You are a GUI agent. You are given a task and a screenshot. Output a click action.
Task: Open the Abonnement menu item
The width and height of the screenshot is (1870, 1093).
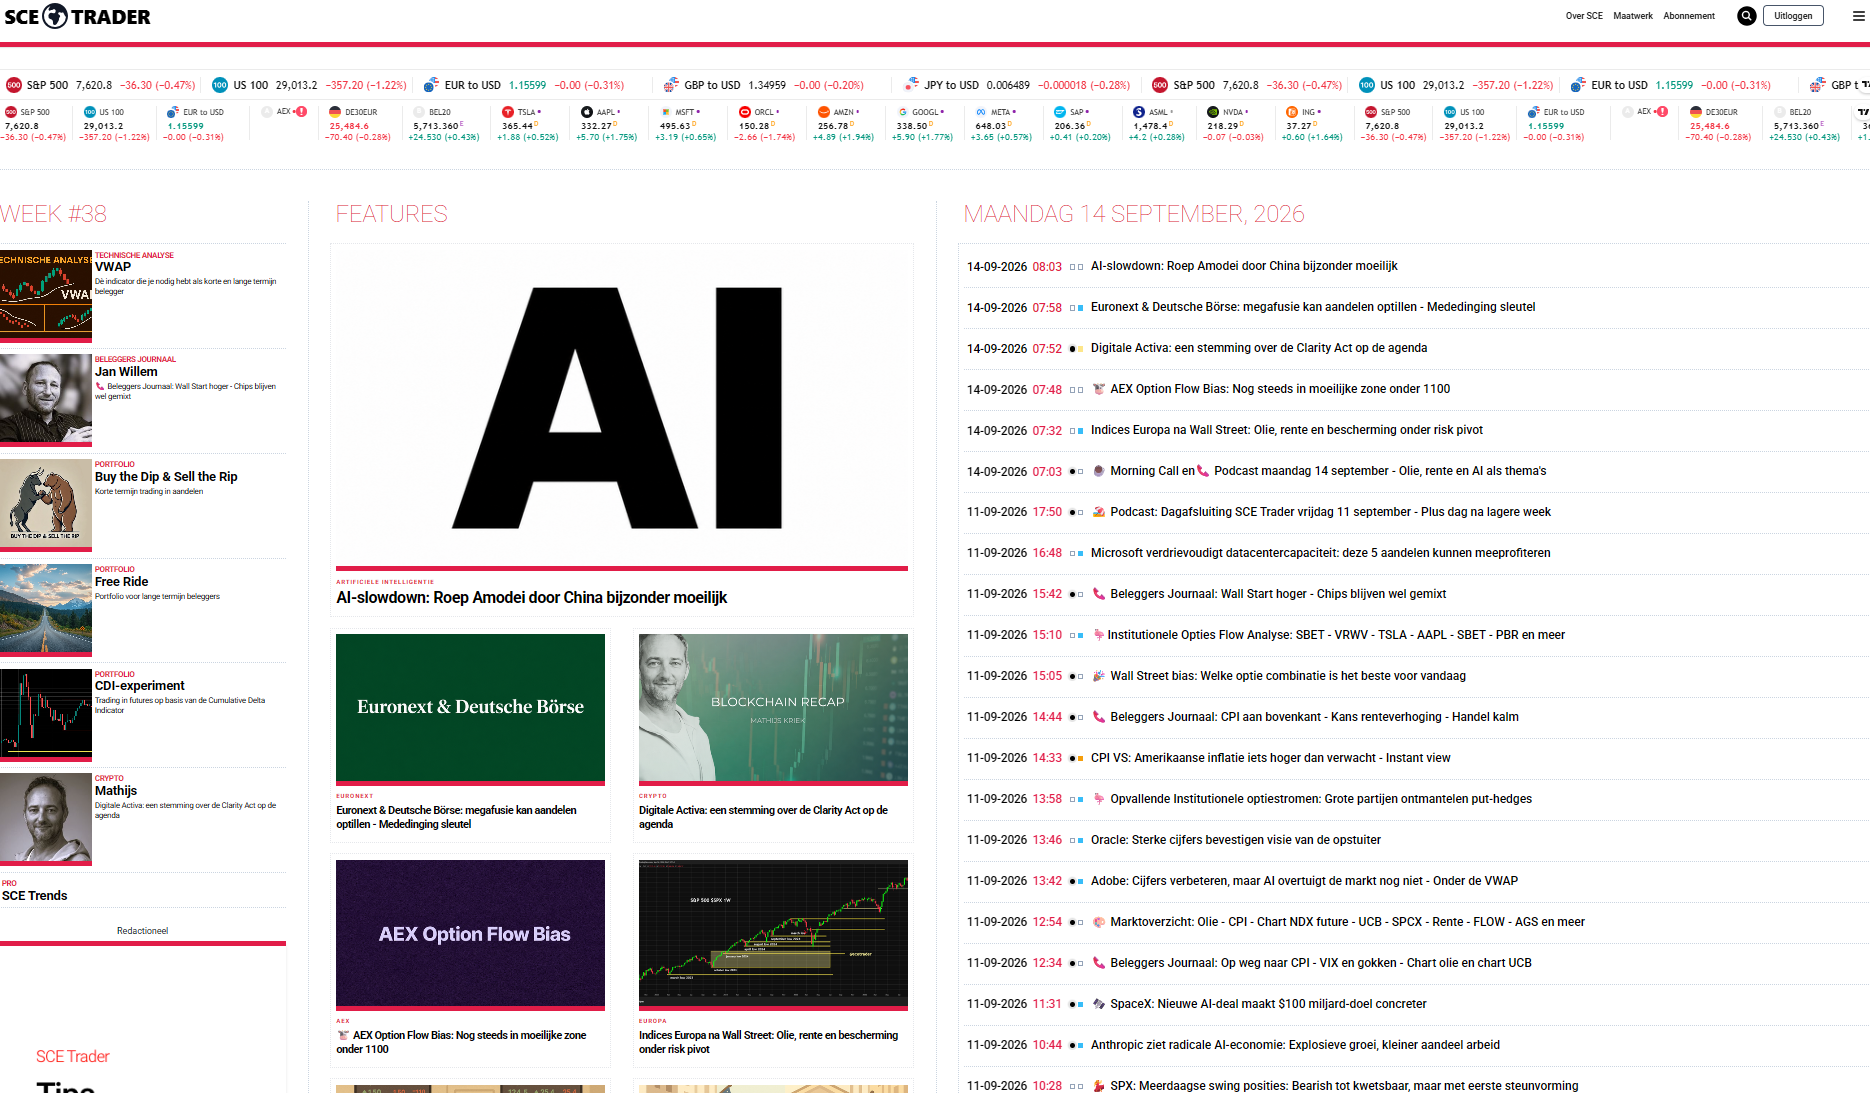(x=1689, y=16)
